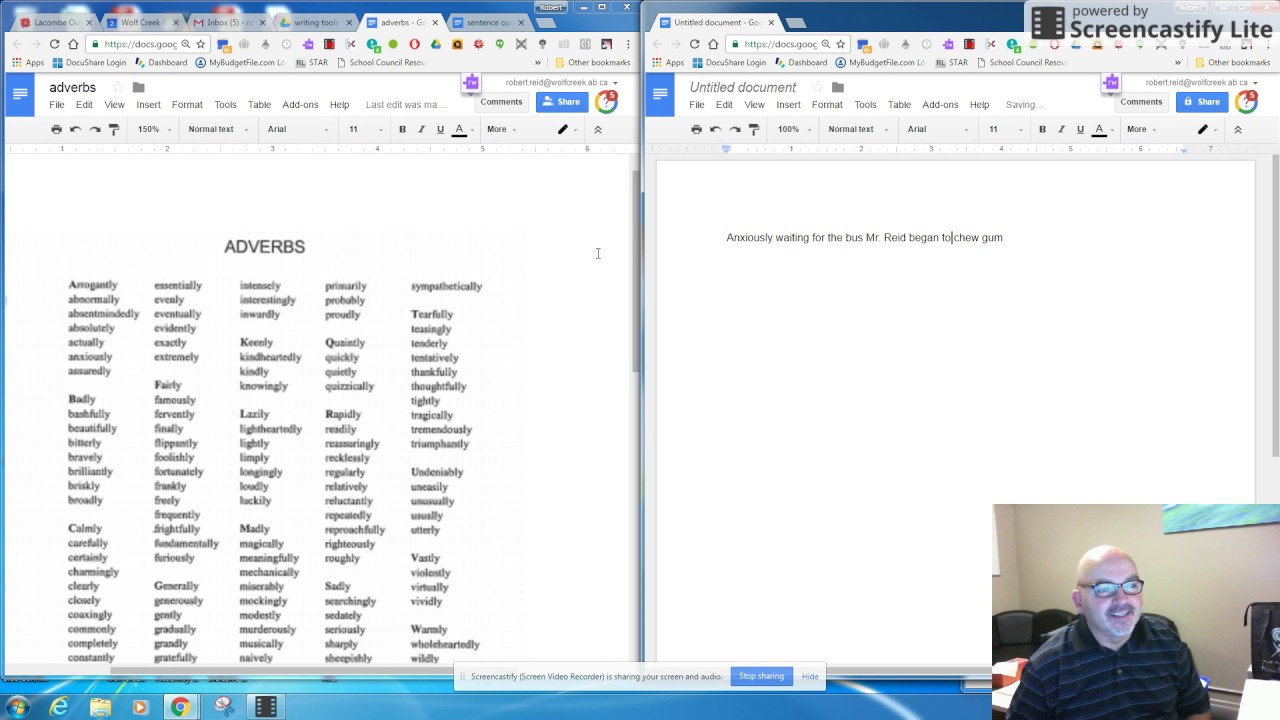Open font size dropdown in adverbs window
1280x720 pixels.
[x=365, y=129]
